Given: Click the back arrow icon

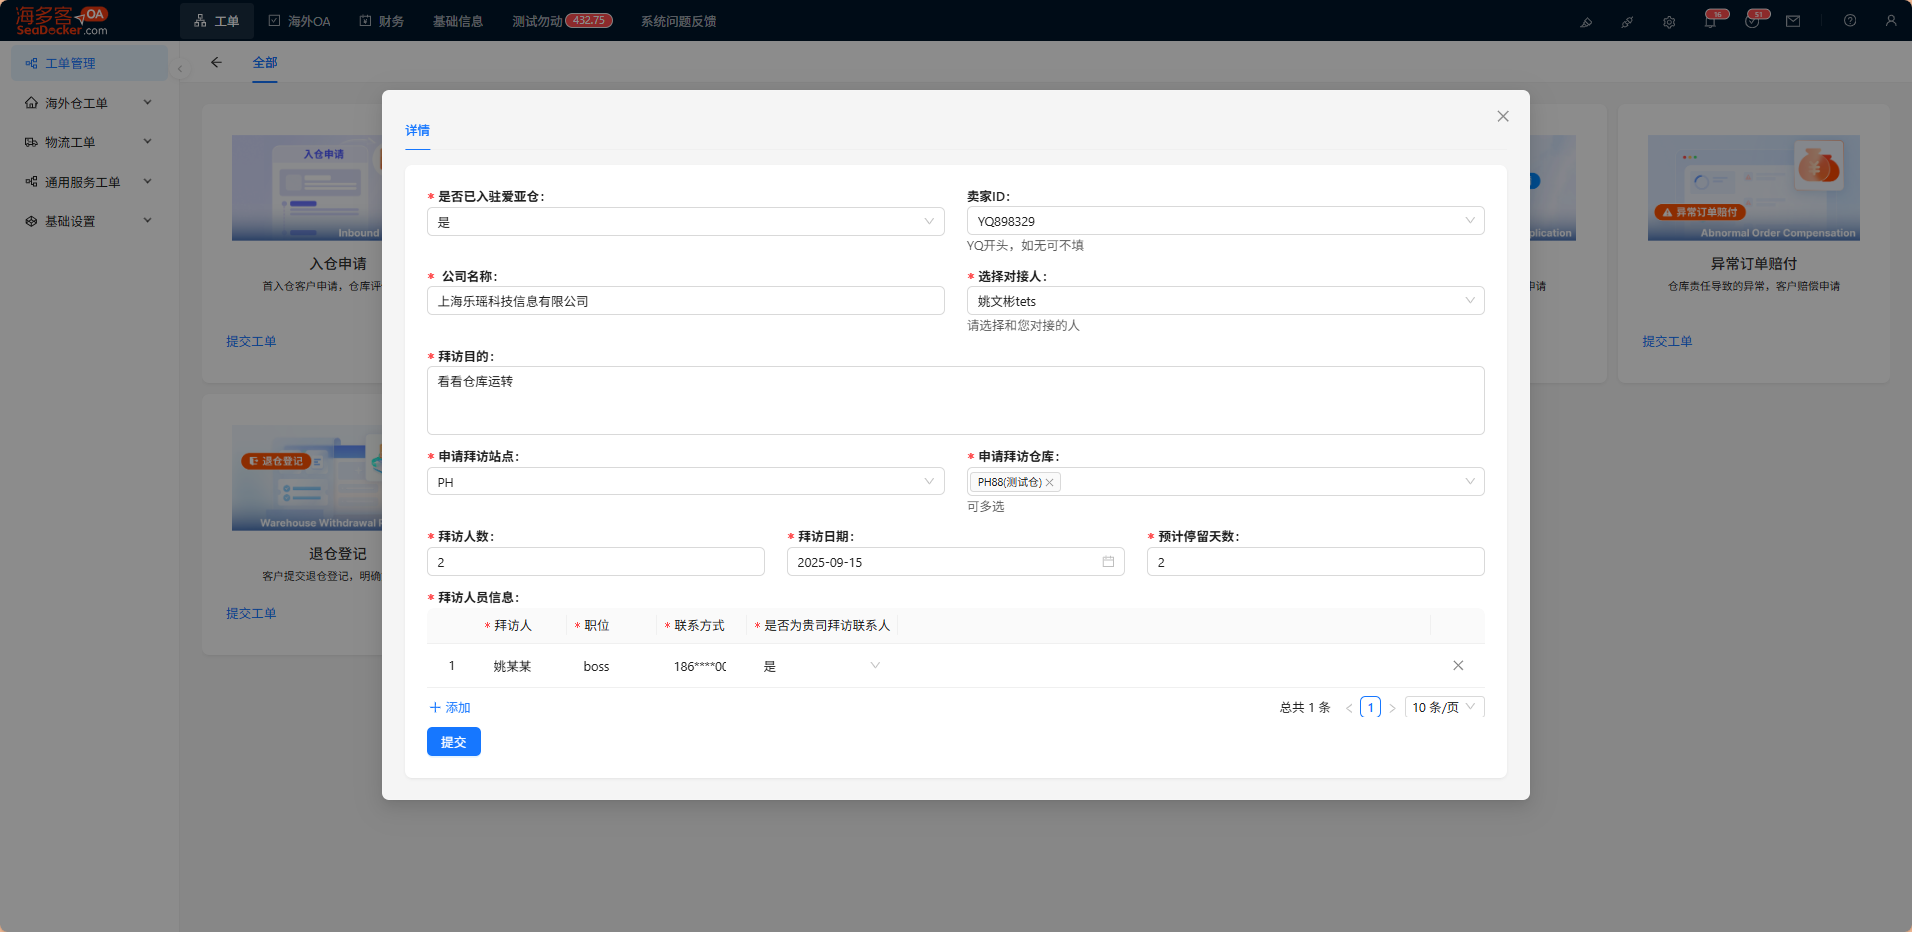Looking at the screenshot, I should pos(216,62).
